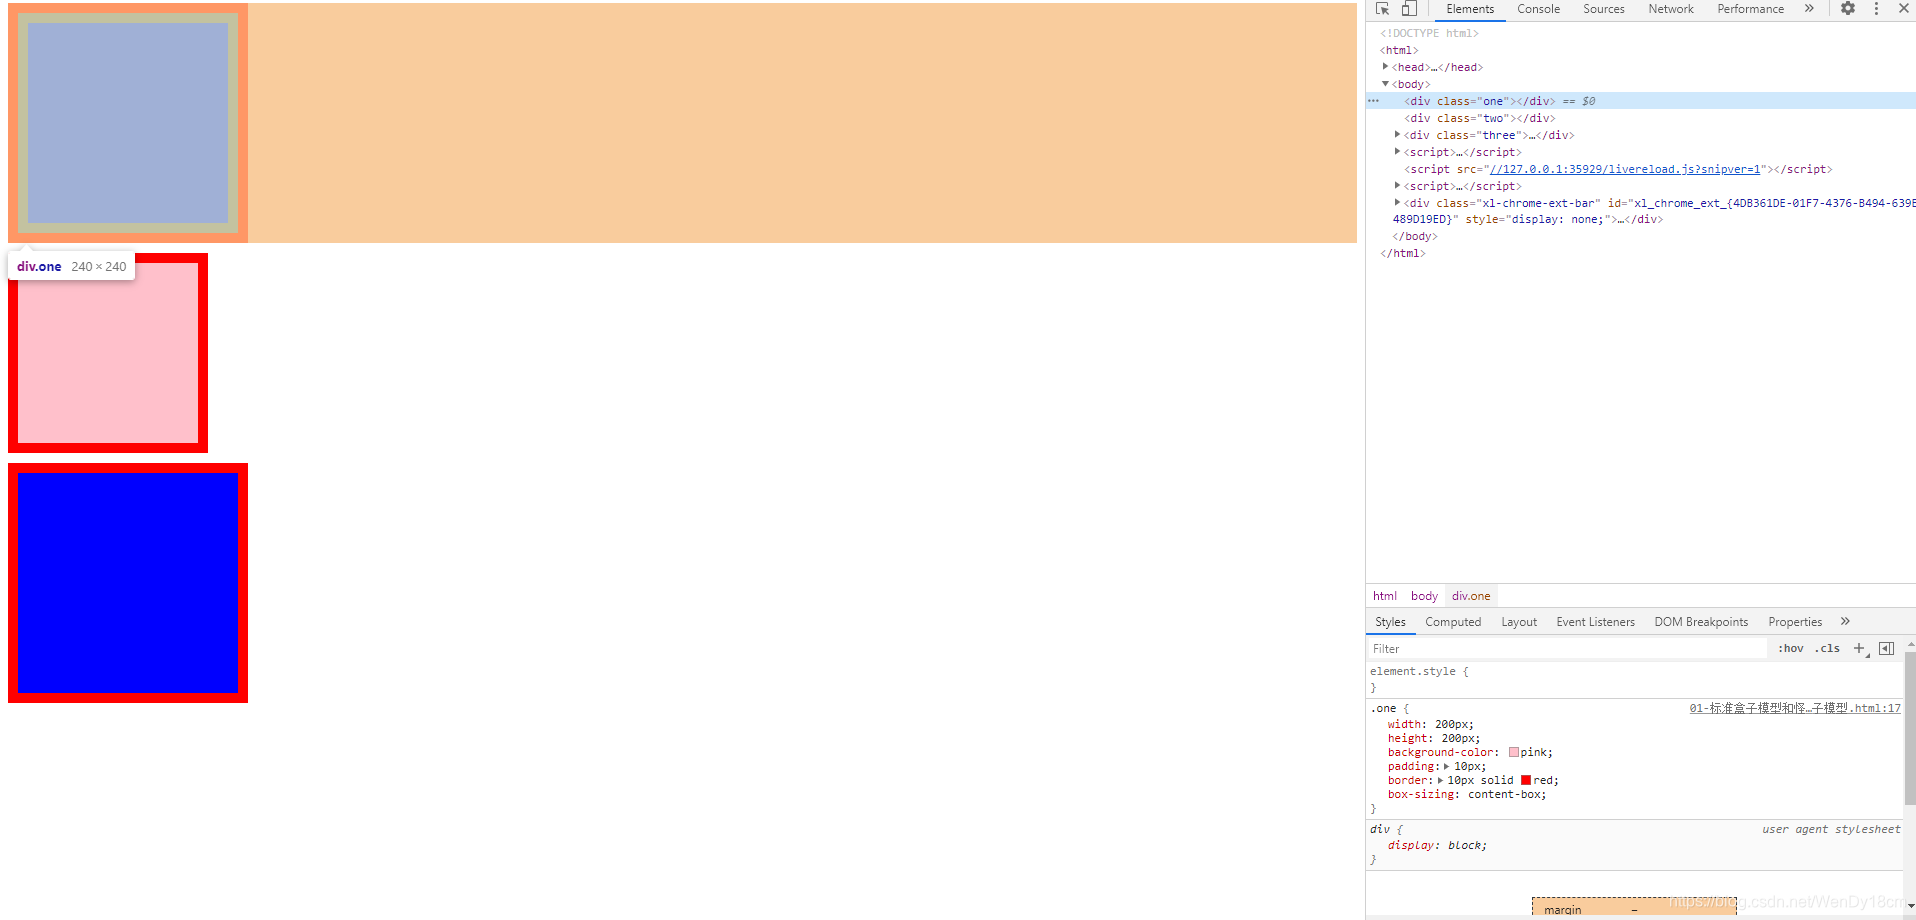Open the red border color swatch
The height and width of the screenshot is (920, 1916).
click(x=1526, y=780)
